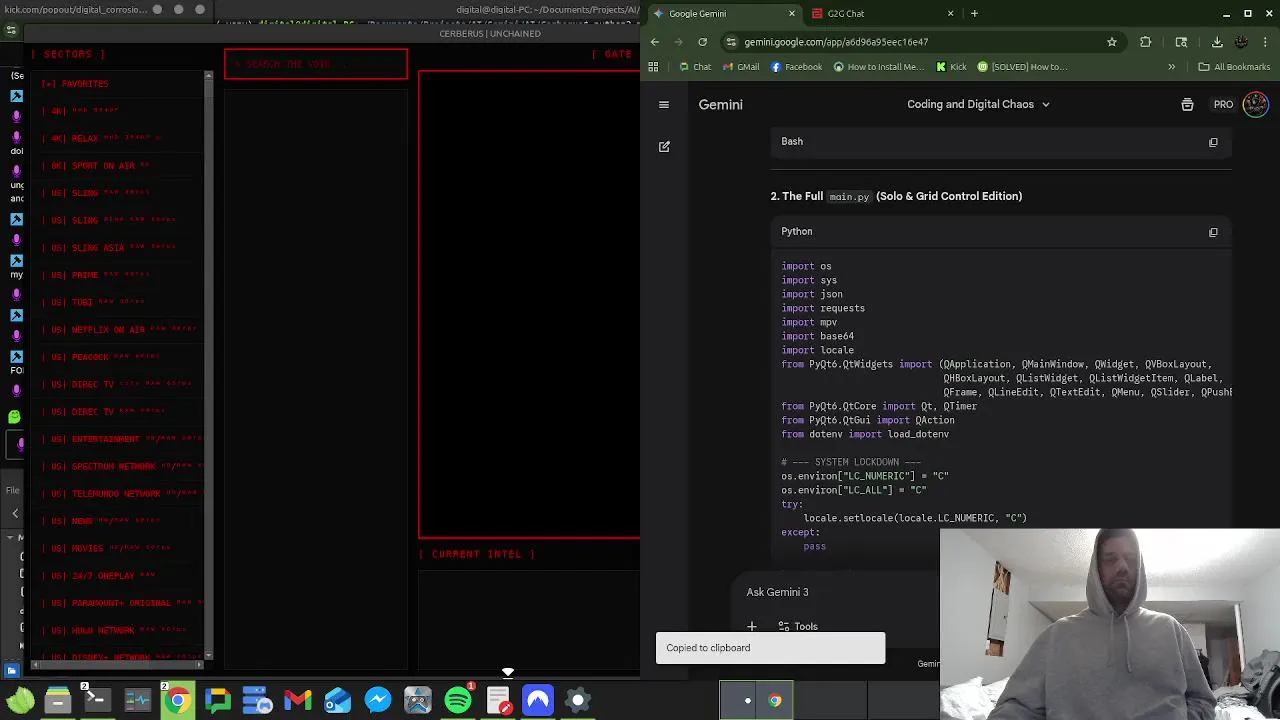This screenshot has height=720, width=1280.
Task: Select the US| MOVIES sector
Action: click(116, 548)
